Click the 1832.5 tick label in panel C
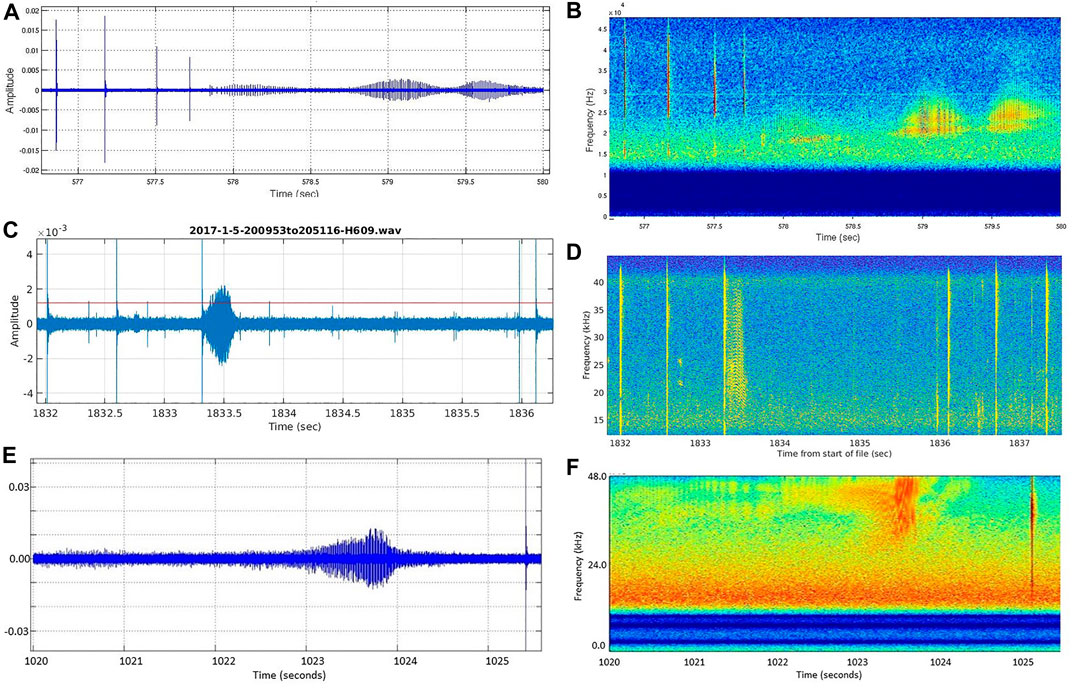 pos(105,414)
